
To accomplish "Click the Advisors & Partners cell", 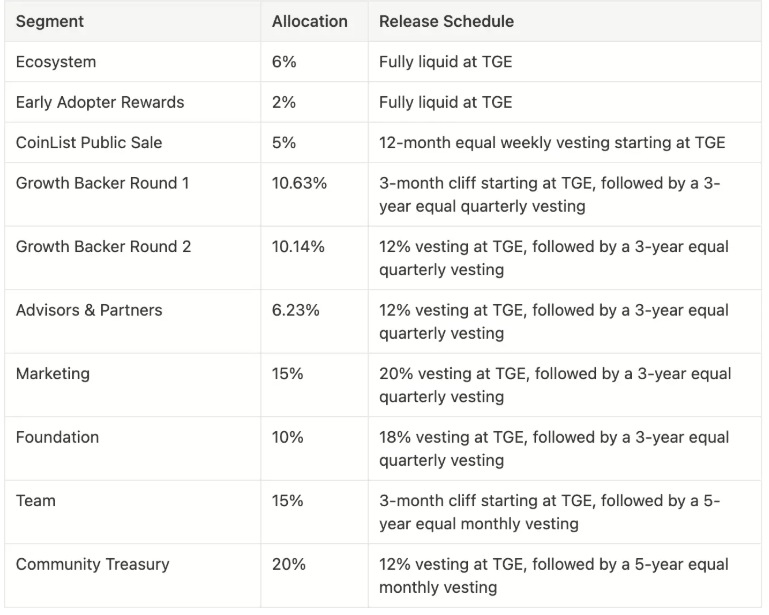I will [89, 310].
